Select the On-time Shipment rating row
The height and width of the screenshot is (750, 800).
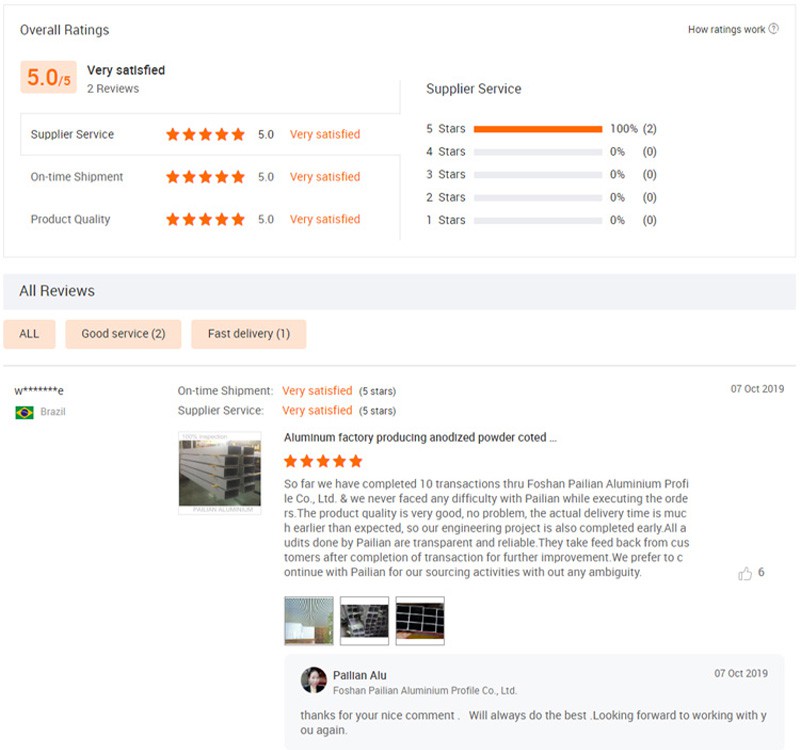(77, 177)
